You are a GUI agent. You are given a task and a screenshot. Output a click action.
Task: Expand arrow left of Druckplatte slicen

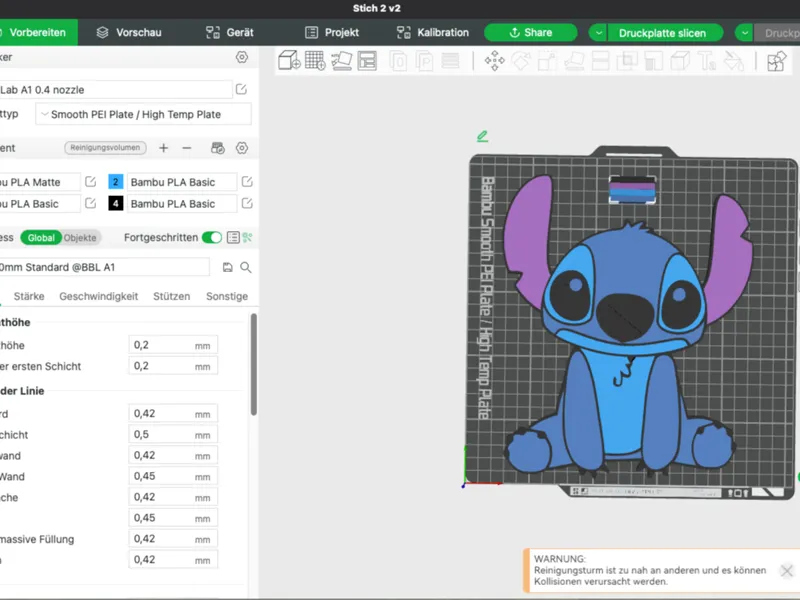(x=598, y=33)
